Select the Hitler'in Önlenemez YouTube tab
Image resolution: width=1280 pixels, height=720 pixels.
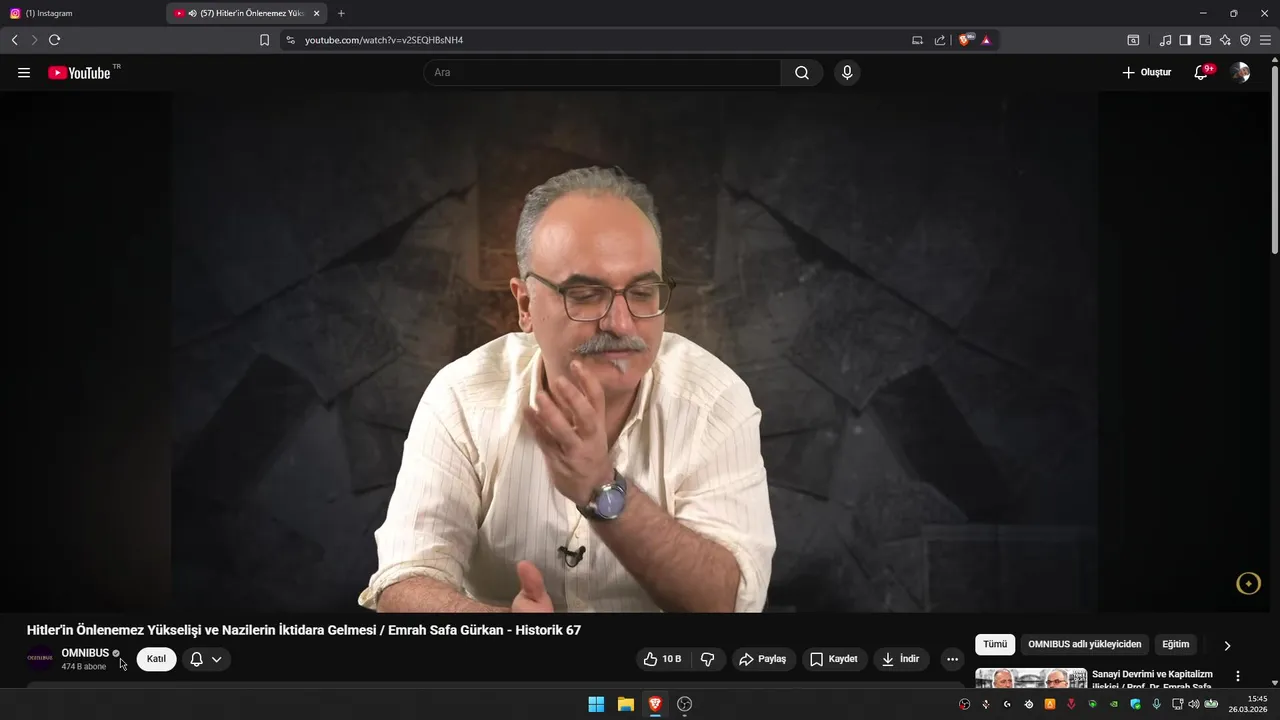[246, 13]
